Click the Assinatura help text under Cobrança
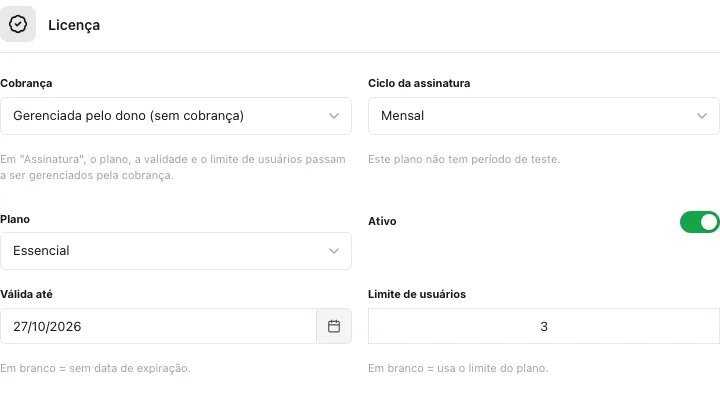The height and width of the screenshot is (403, 720). coord(173,167)
